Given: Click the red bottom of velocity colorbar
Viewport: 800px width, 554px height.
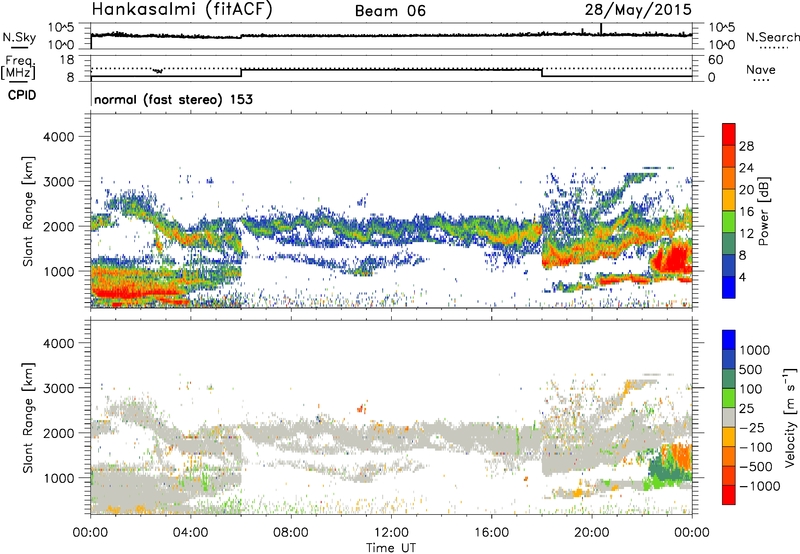Looking at the screenshot, I should pos(729,495).
